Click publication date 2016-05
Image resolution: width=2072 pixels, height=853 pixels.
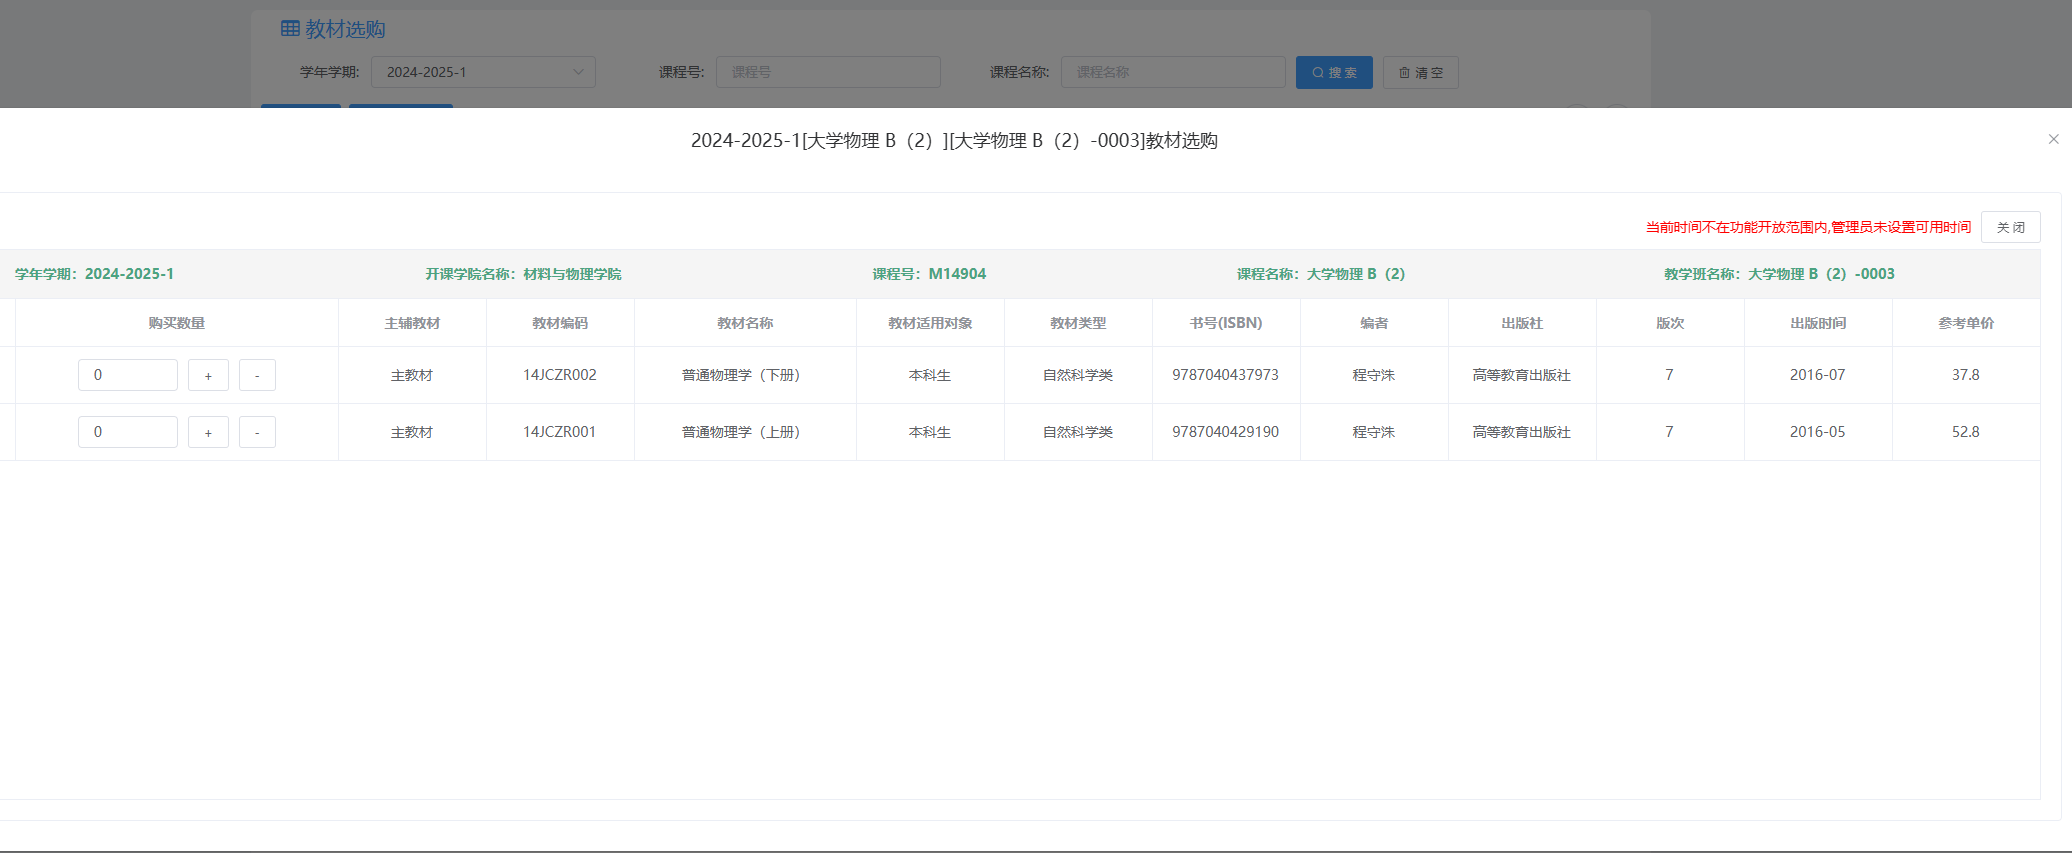tap(1818, 432)
